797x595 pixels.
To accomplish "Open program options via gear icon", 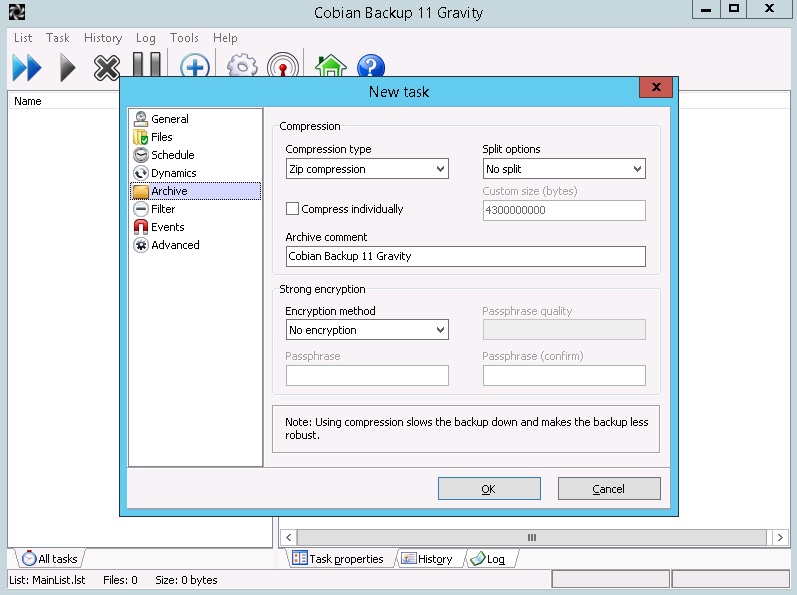I will [242, 66].
